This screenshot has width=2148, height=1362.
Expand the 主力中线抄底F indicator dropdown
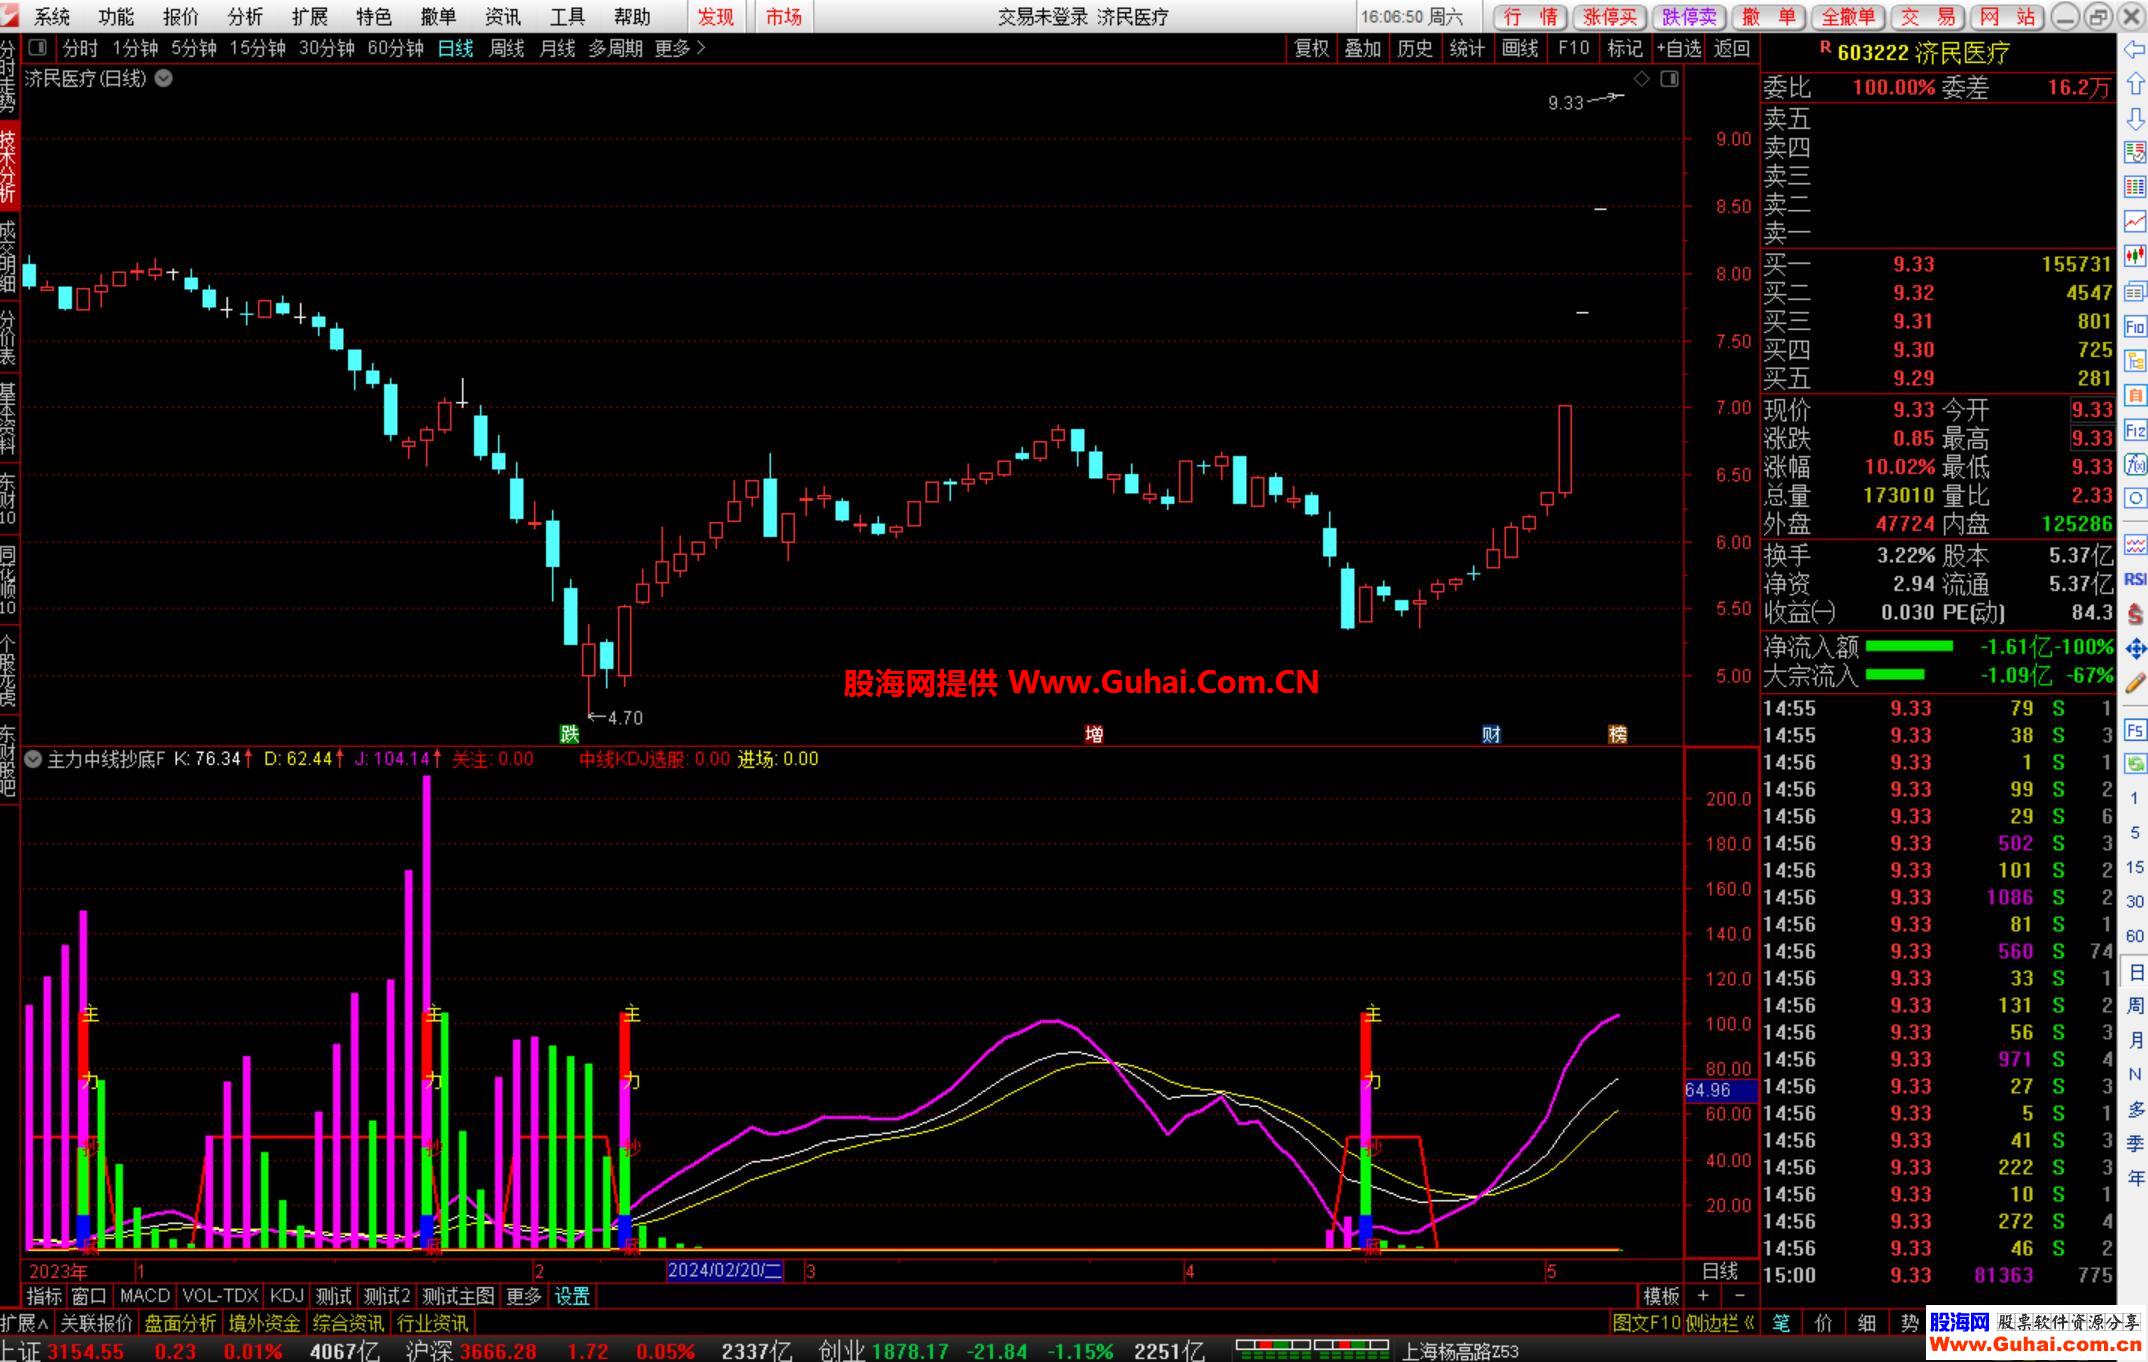pos(33,759)
